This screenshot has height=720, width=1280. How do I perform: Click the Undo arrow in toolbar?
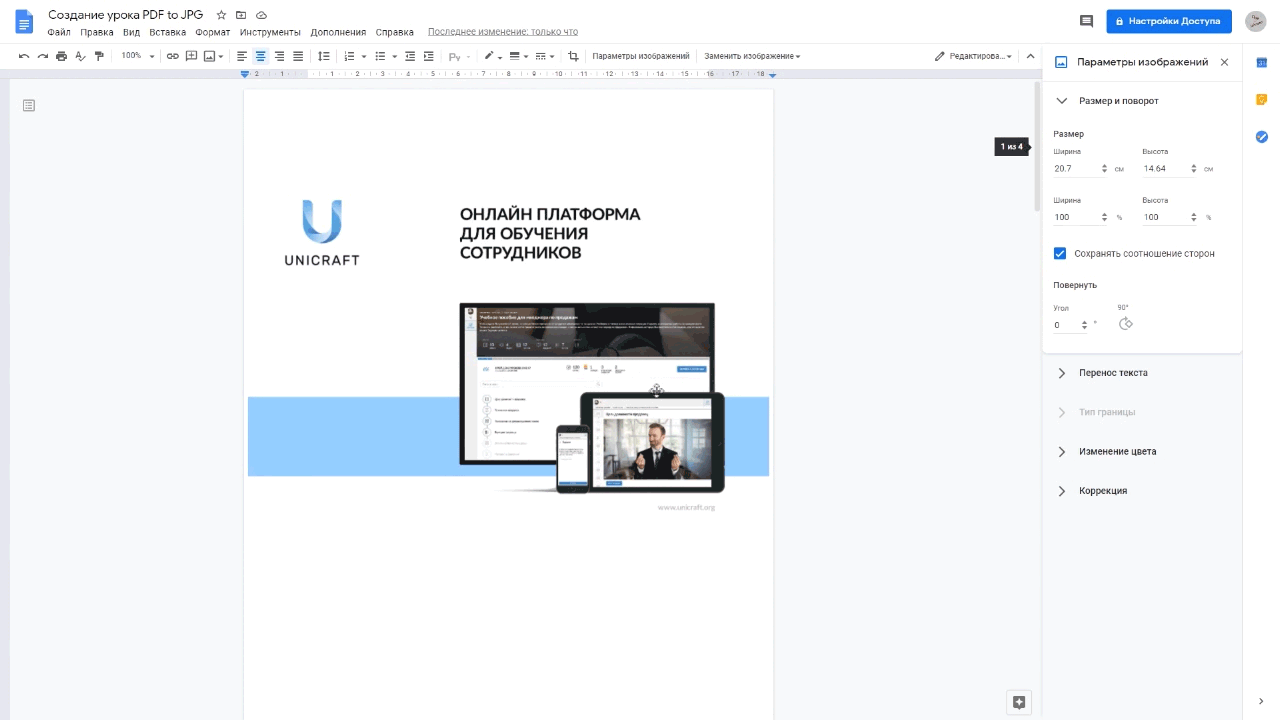[24, 56]
